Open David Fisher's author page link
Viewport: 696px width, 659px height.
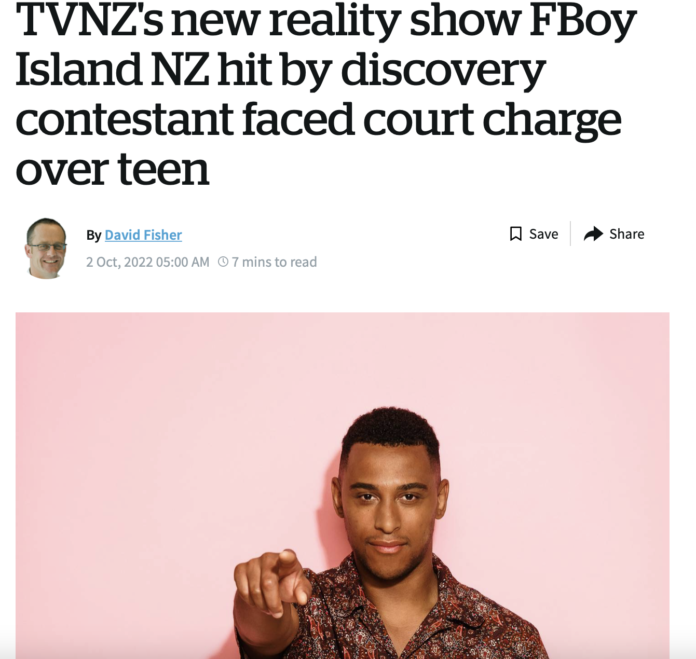coord(143,235)
